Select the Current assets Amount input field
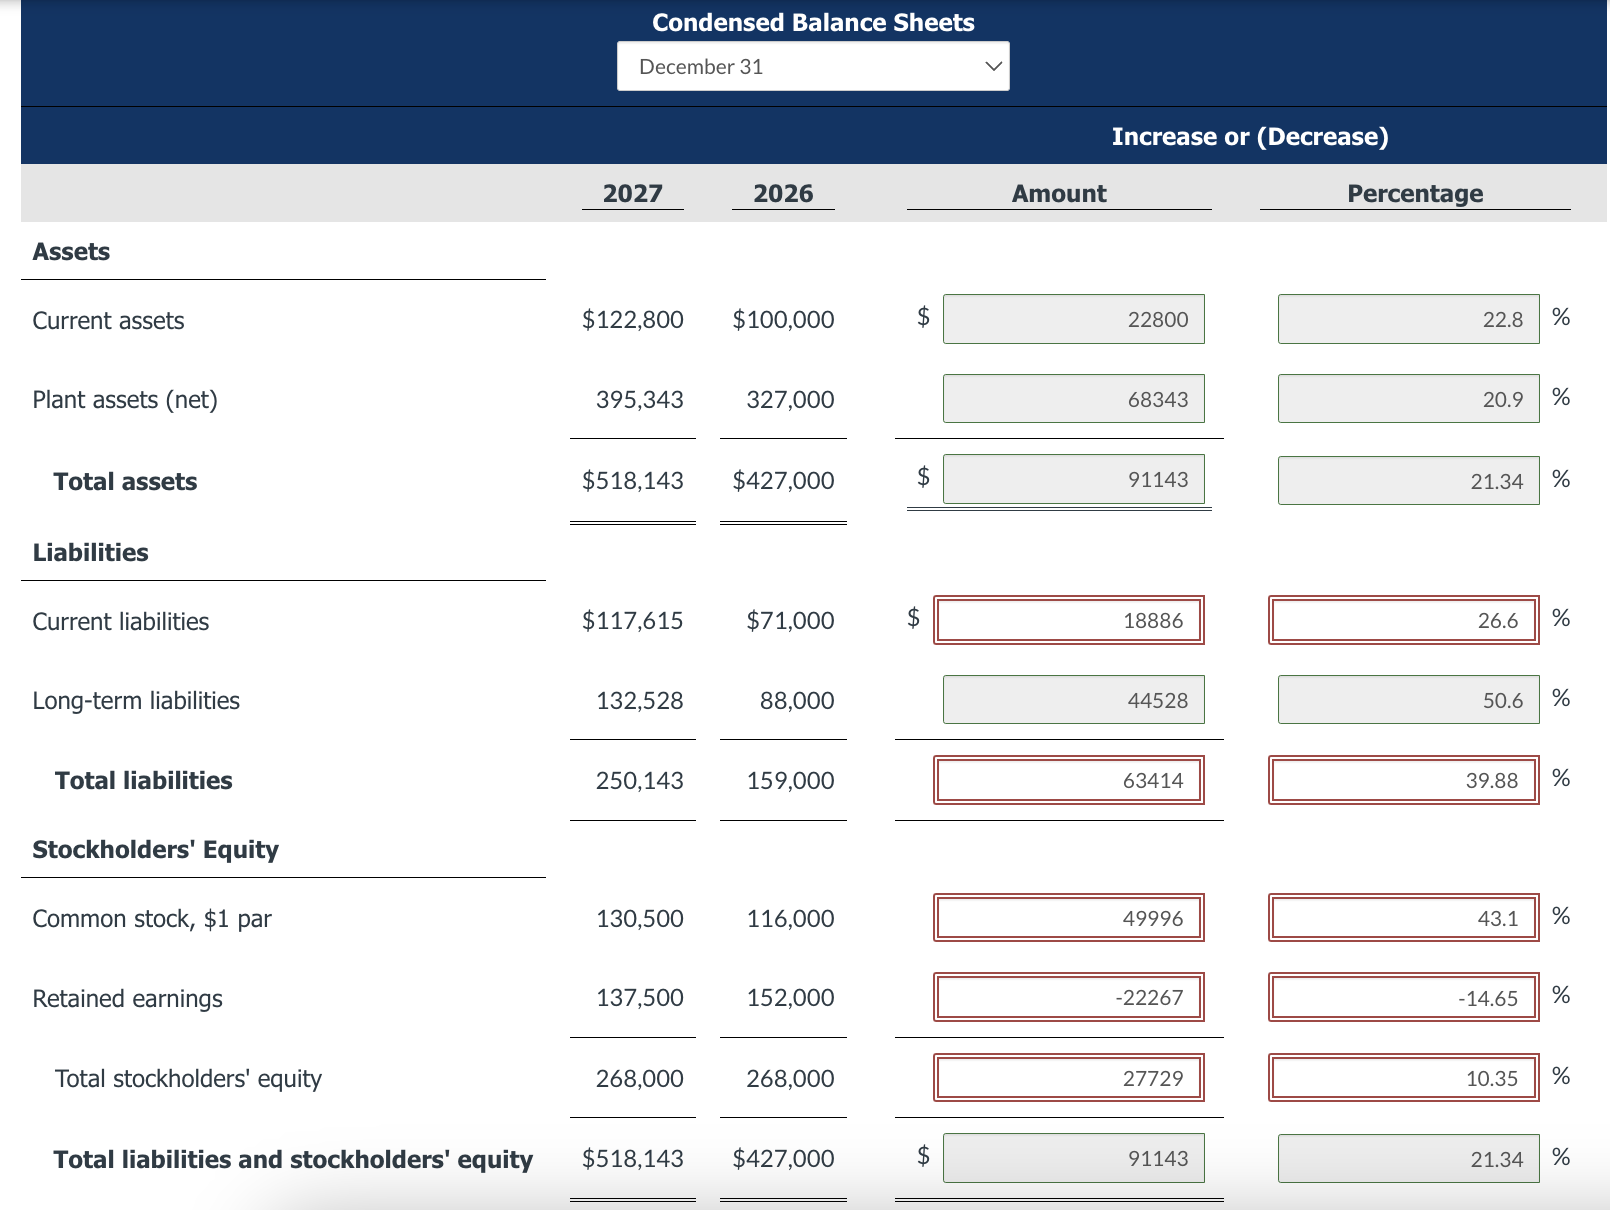This screenshot has width=1610, height=1210. pyautogui.click(x=1072, y=319)
